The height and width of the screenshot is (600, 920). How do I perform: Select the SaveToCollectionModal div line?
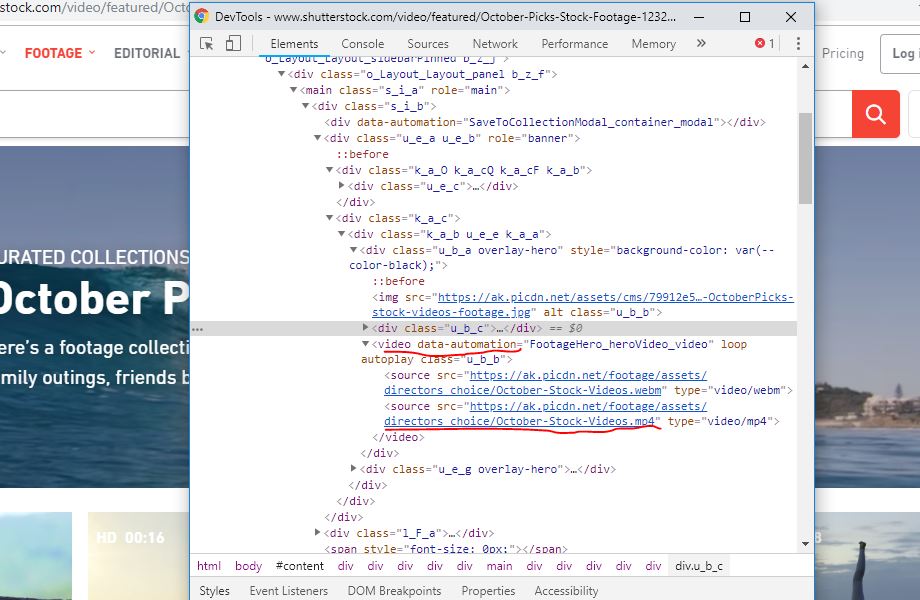tap(545, 122)
